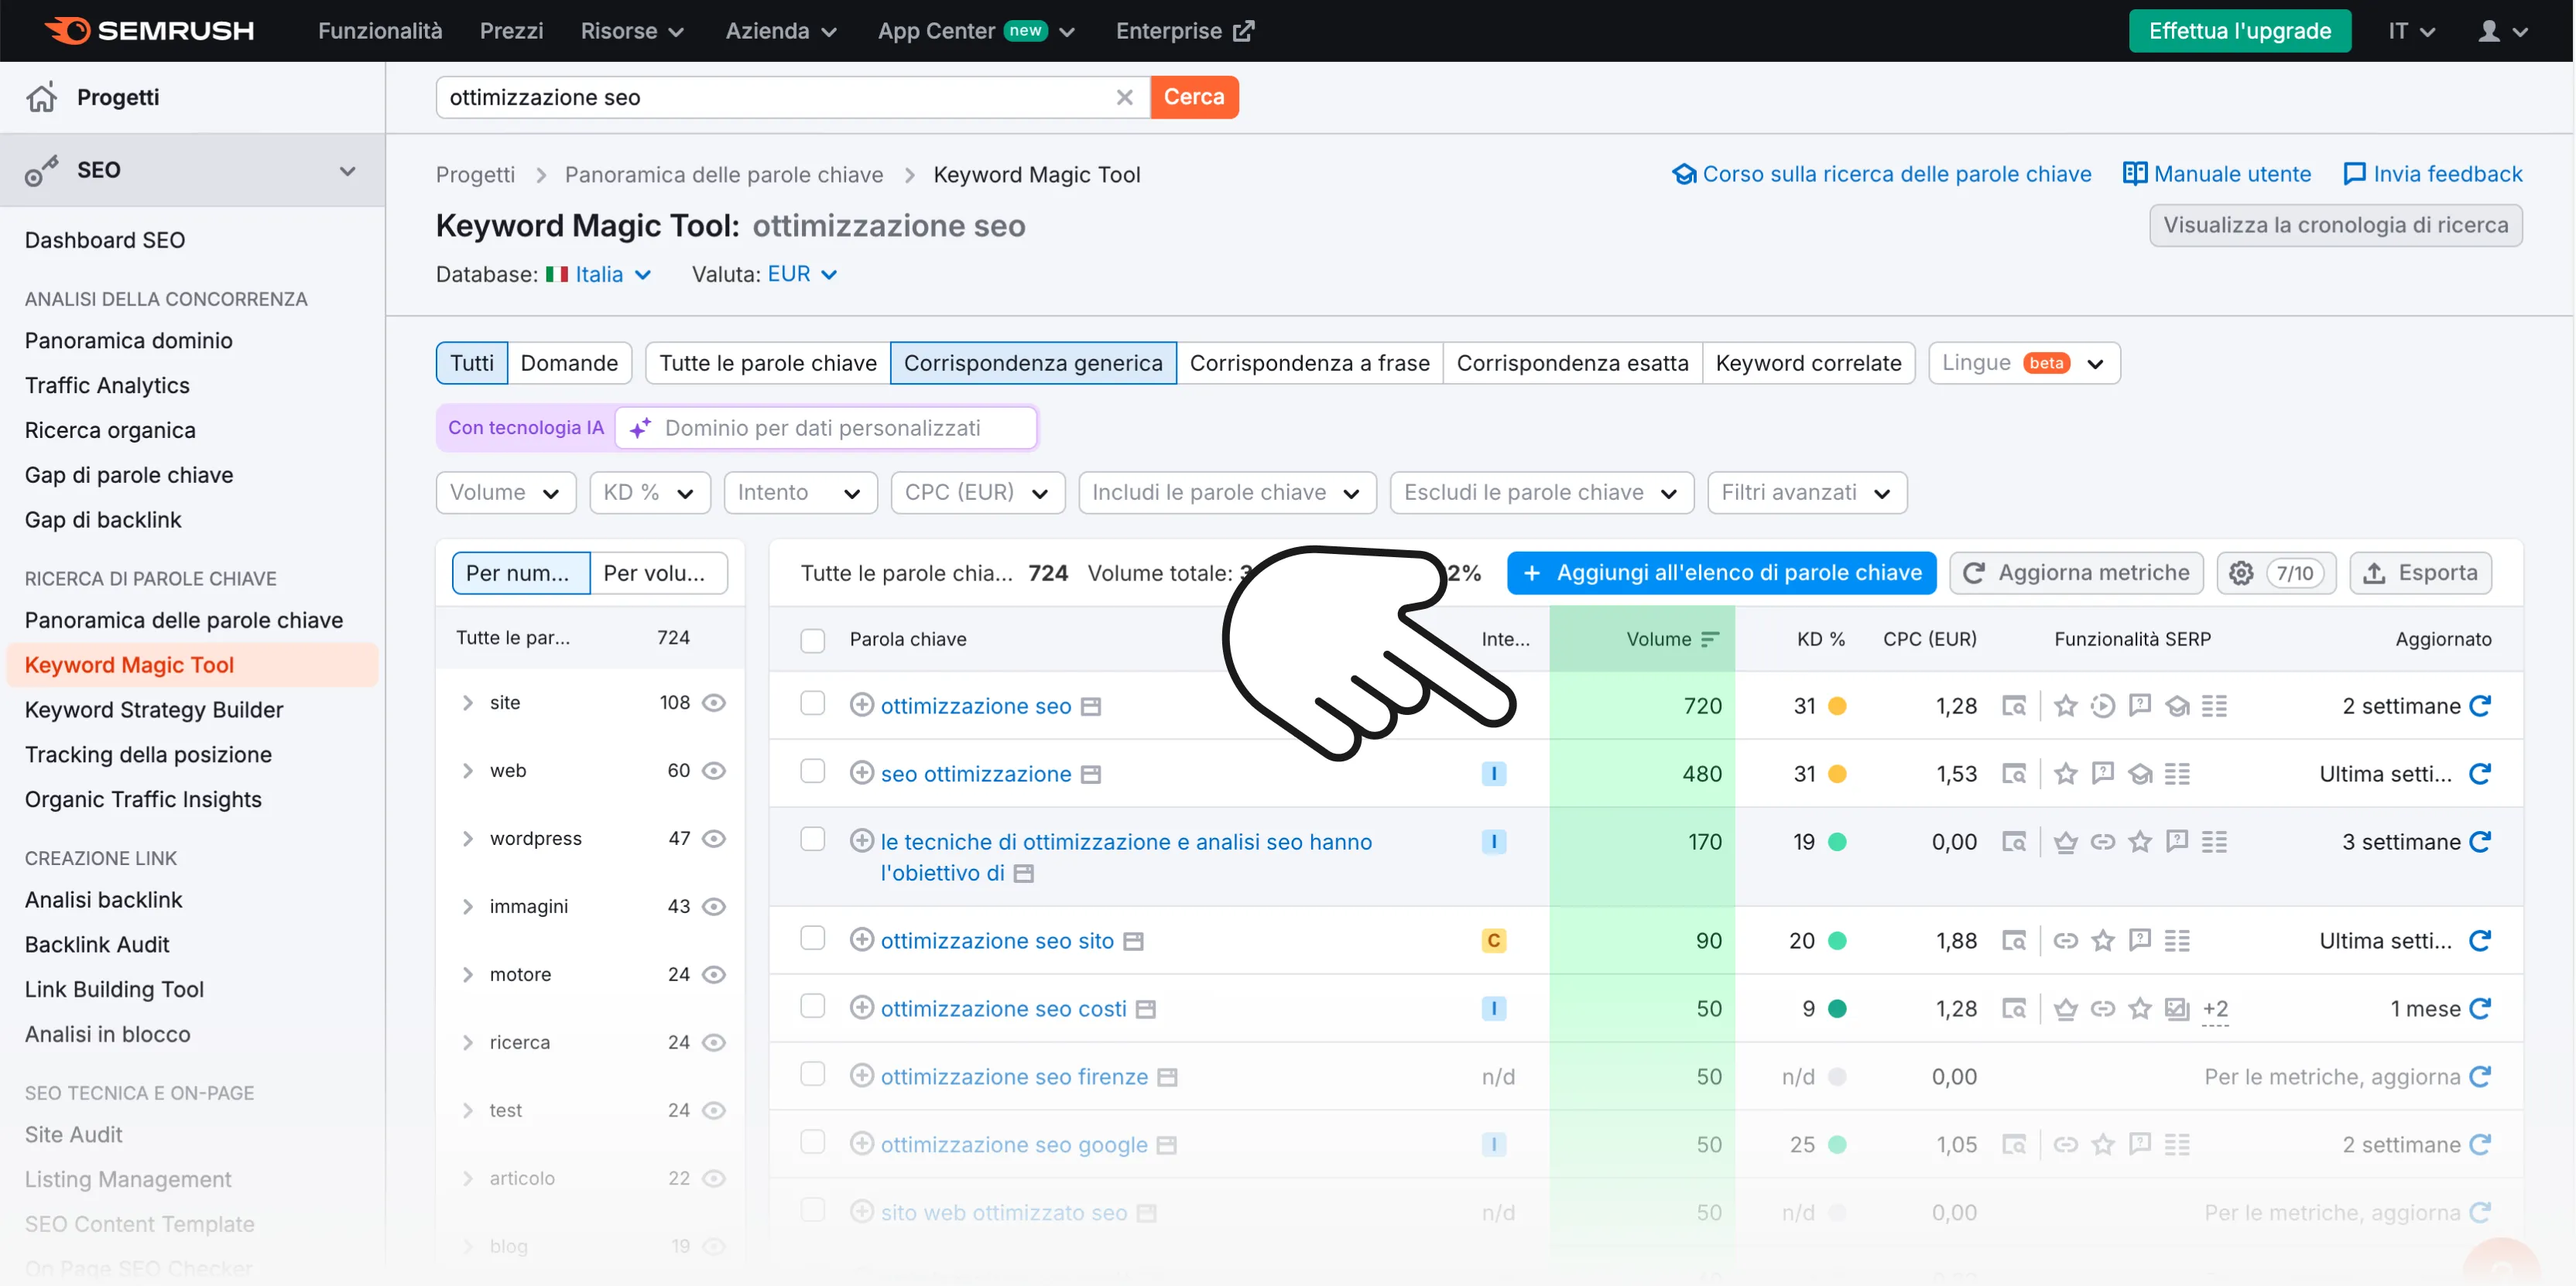
Task: Toggle eye icon for 'site' group
Action: 714,703
